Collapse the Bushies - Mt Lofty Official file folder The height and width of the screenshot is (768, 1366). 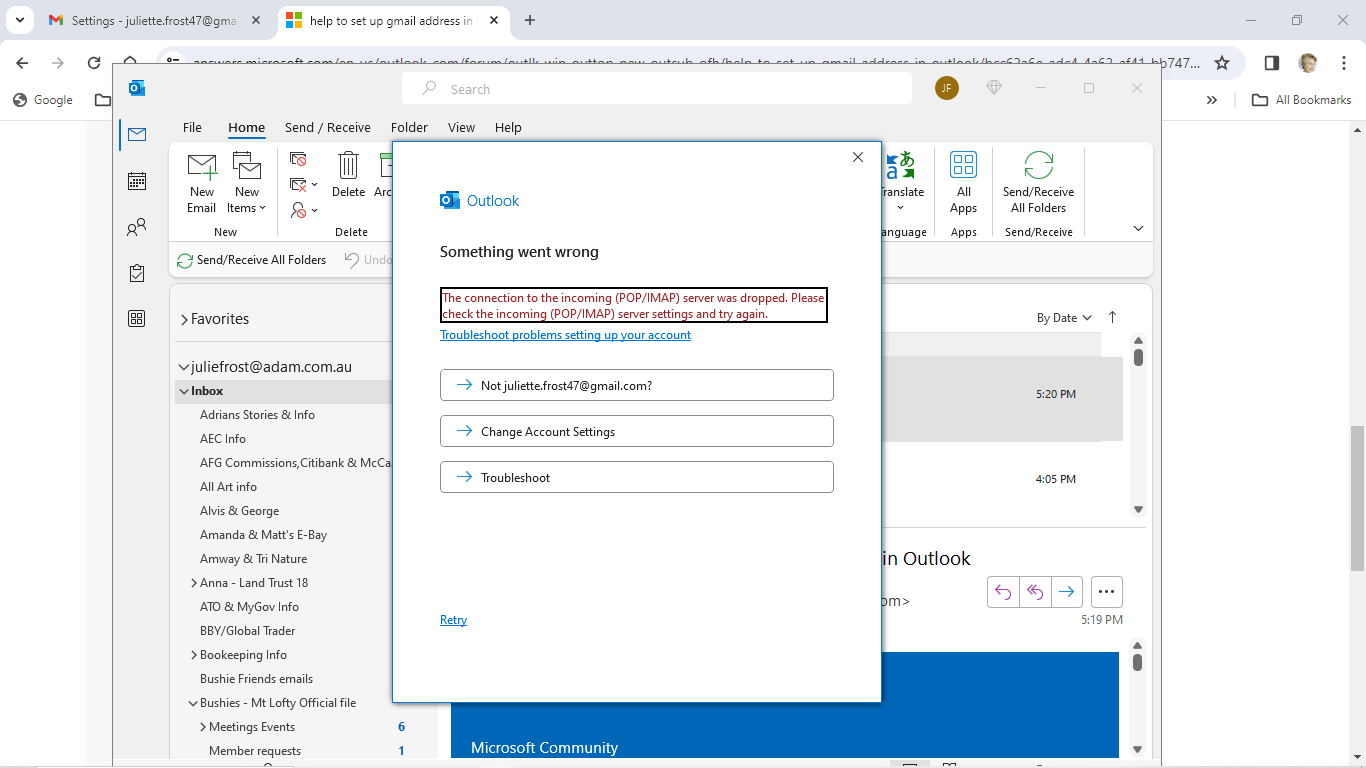pyautogui.click(x=193, y=702)
